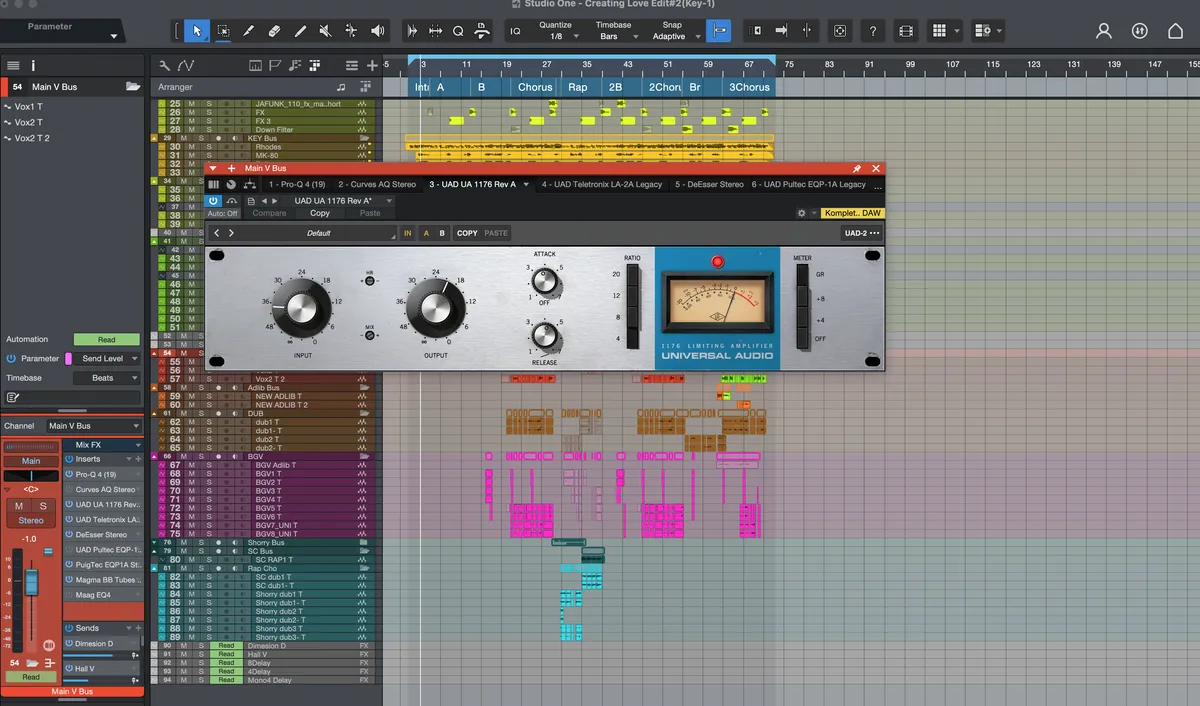Open the IQ input quantize button
Screen dimensions: 1200x706
(x=516, y=31)
